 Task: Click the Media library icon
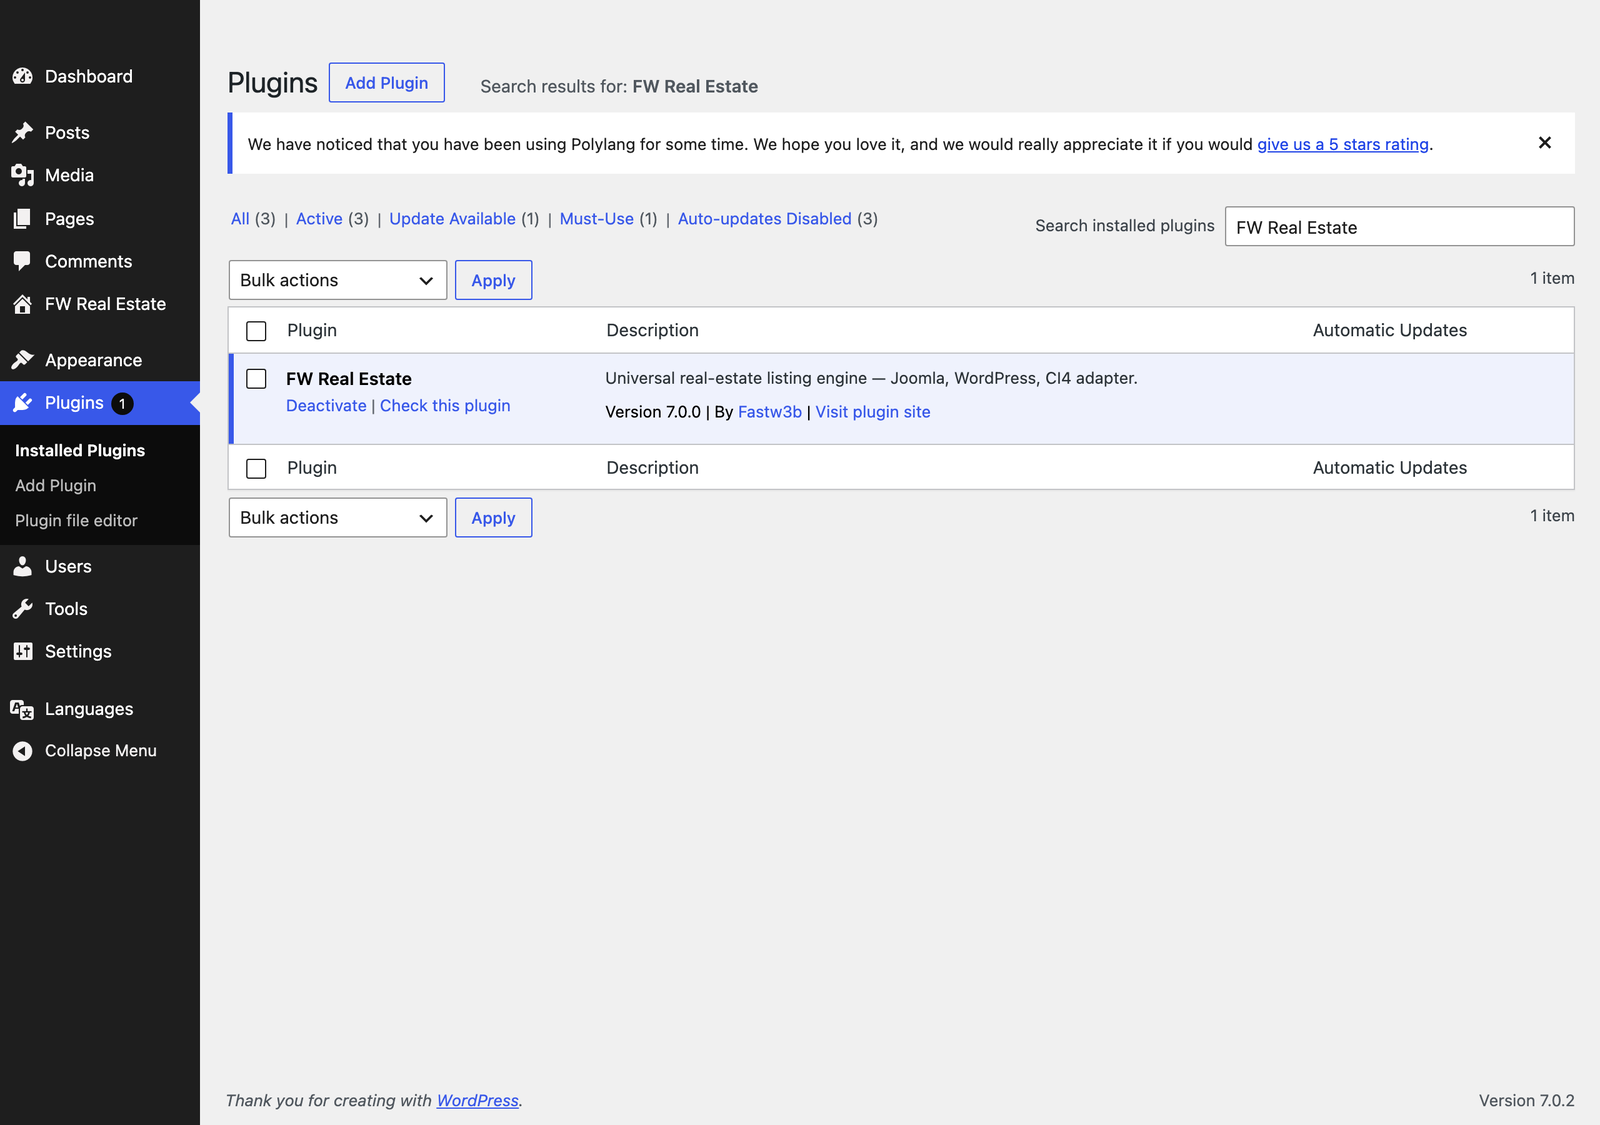23,175
